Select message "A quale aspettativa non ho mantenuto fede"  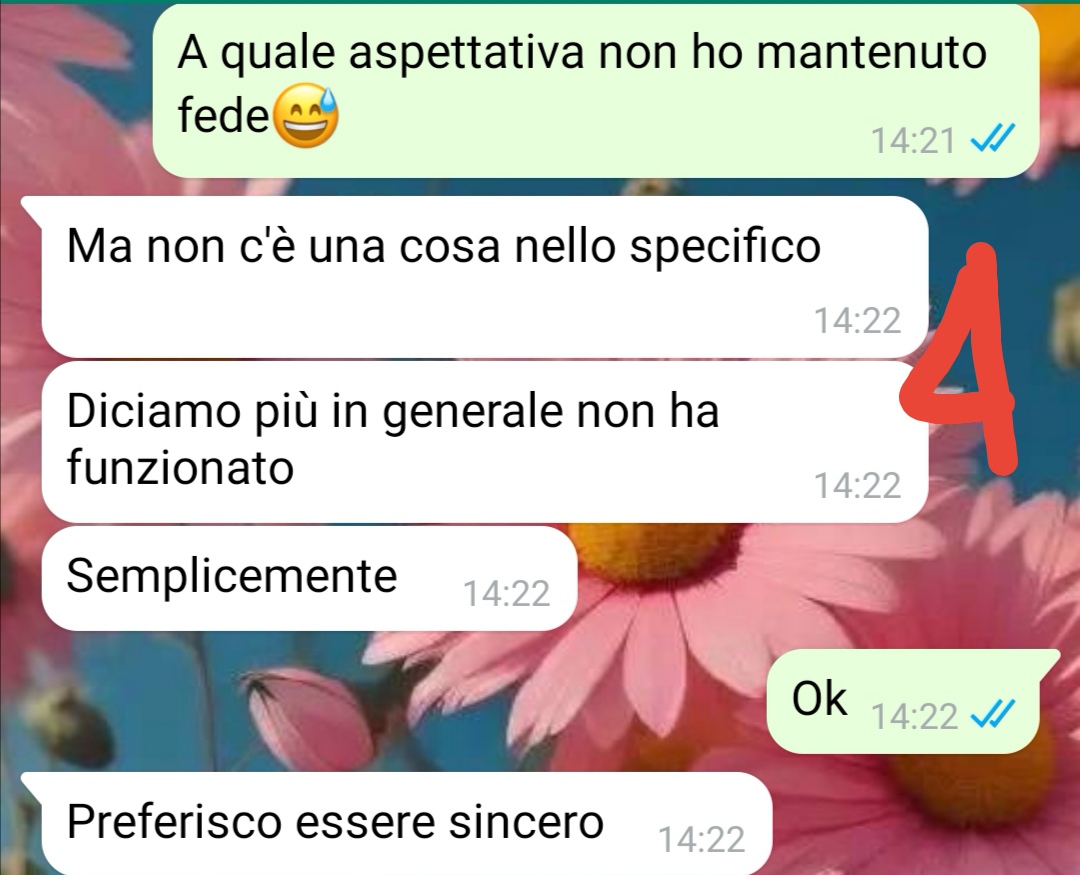click(595, 90)
